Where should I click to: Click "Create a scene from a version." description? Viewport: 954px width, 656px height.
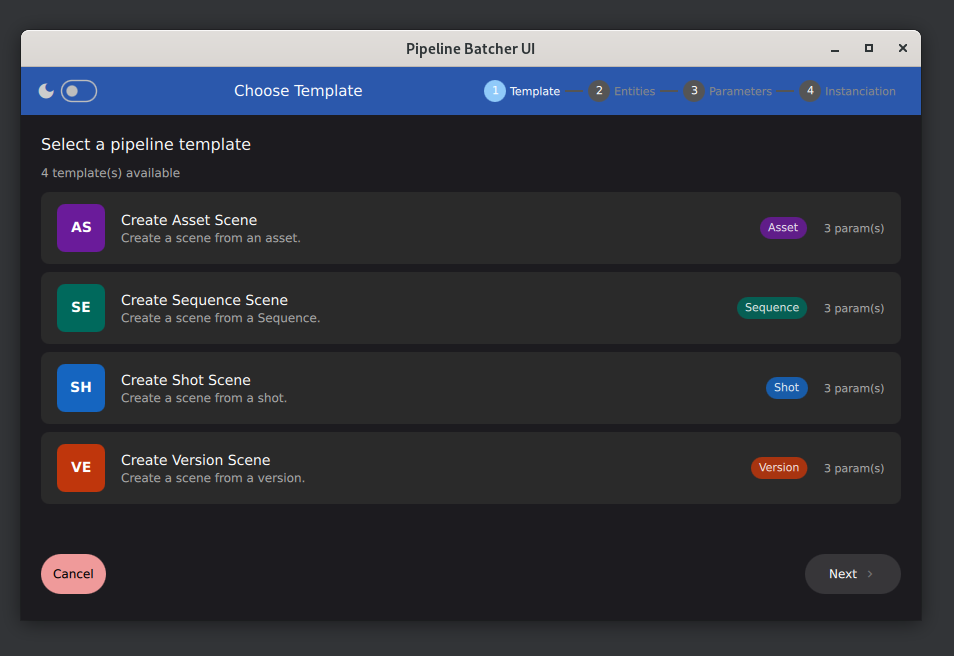213,478
